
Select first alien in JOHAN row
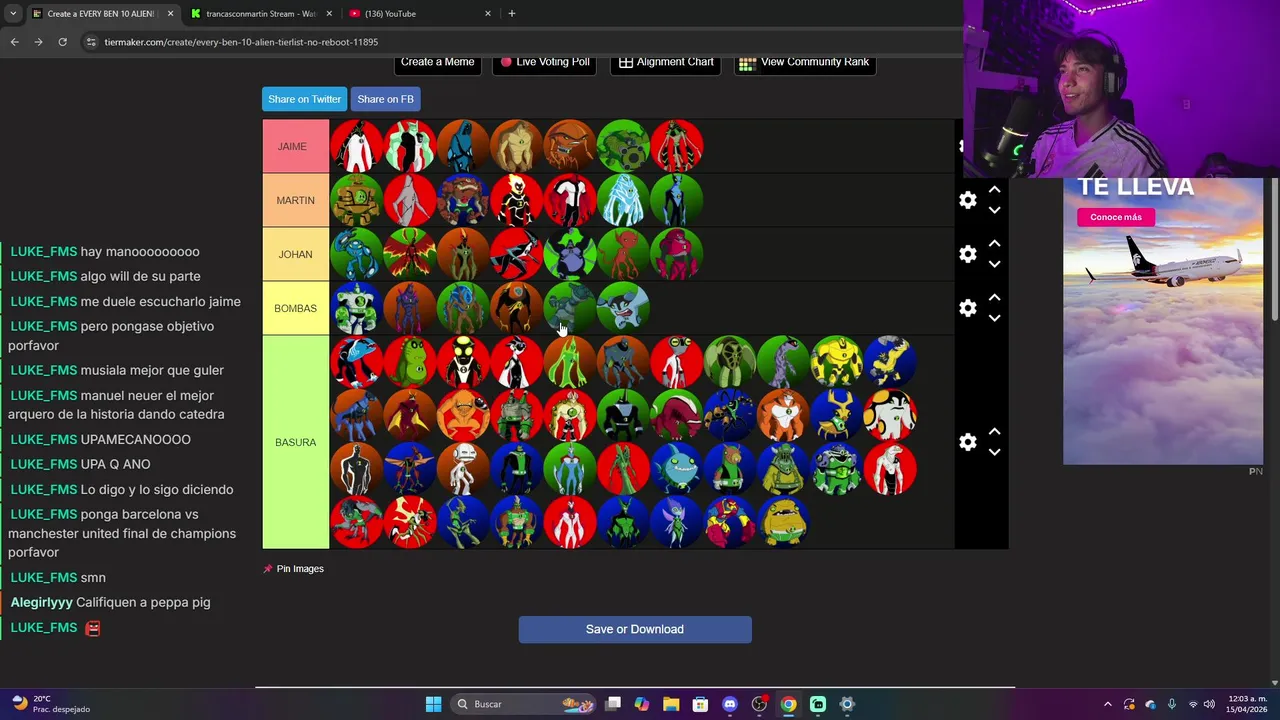(357, 254)
